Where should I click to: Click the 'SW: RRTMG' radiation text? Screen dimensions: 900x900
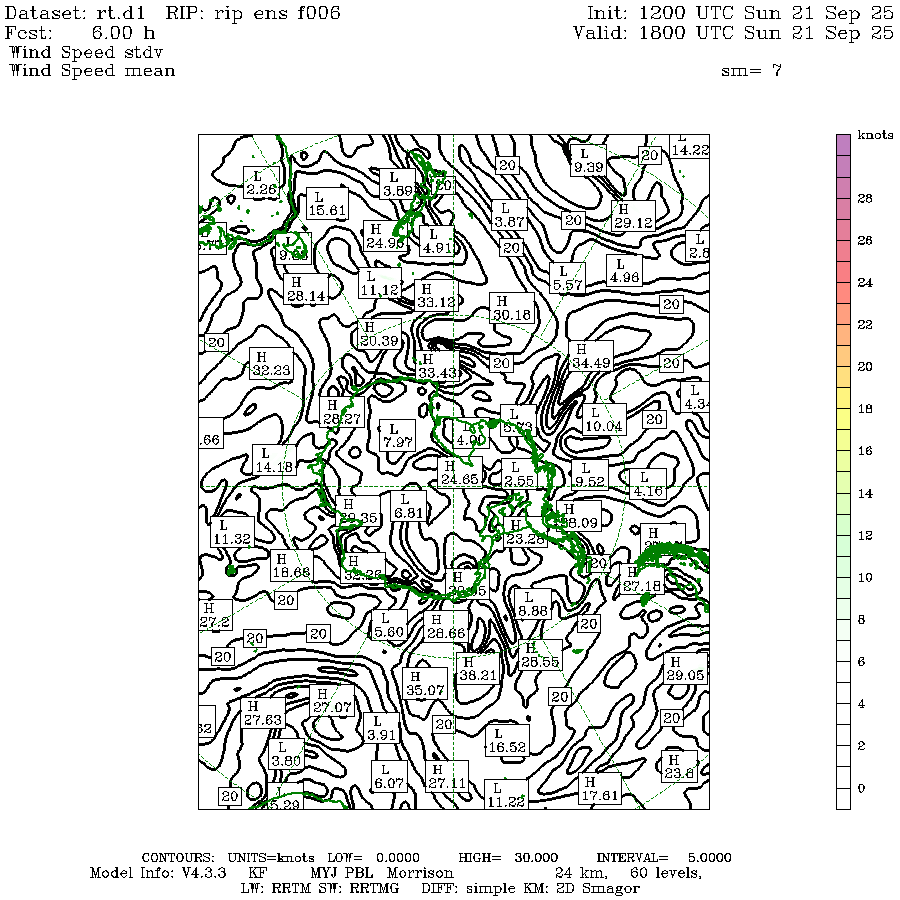tap(358, 889)
